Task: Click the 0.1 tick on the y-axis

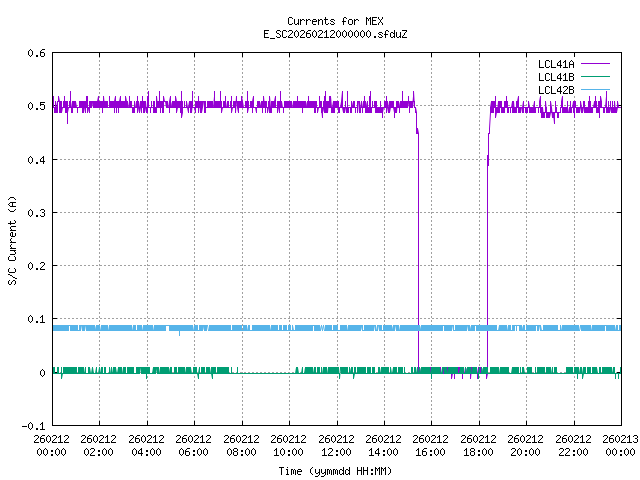Action: click(35, 320)
